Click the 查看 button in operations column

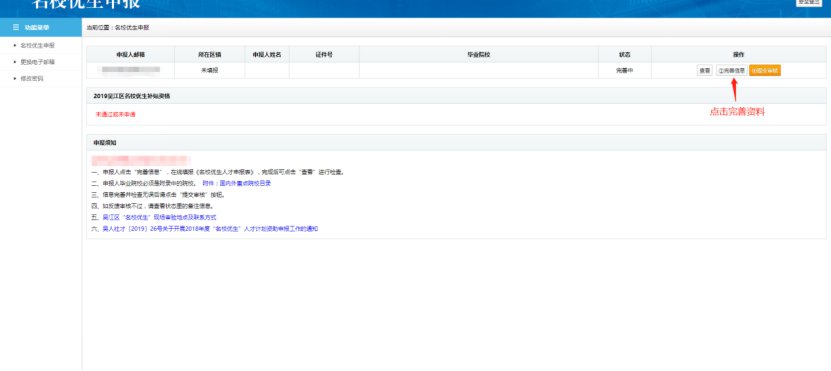pos(704,70)
